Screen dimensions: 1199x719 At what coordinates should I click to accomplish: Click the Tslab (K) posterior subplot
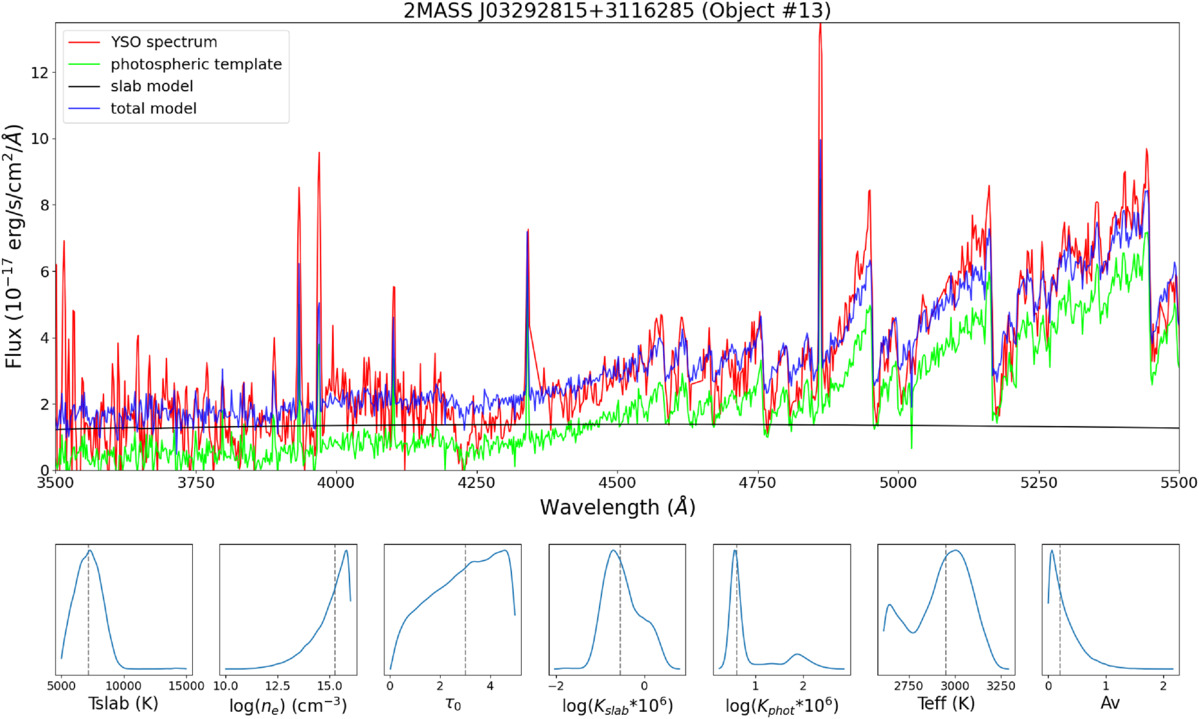pos(124,609)
